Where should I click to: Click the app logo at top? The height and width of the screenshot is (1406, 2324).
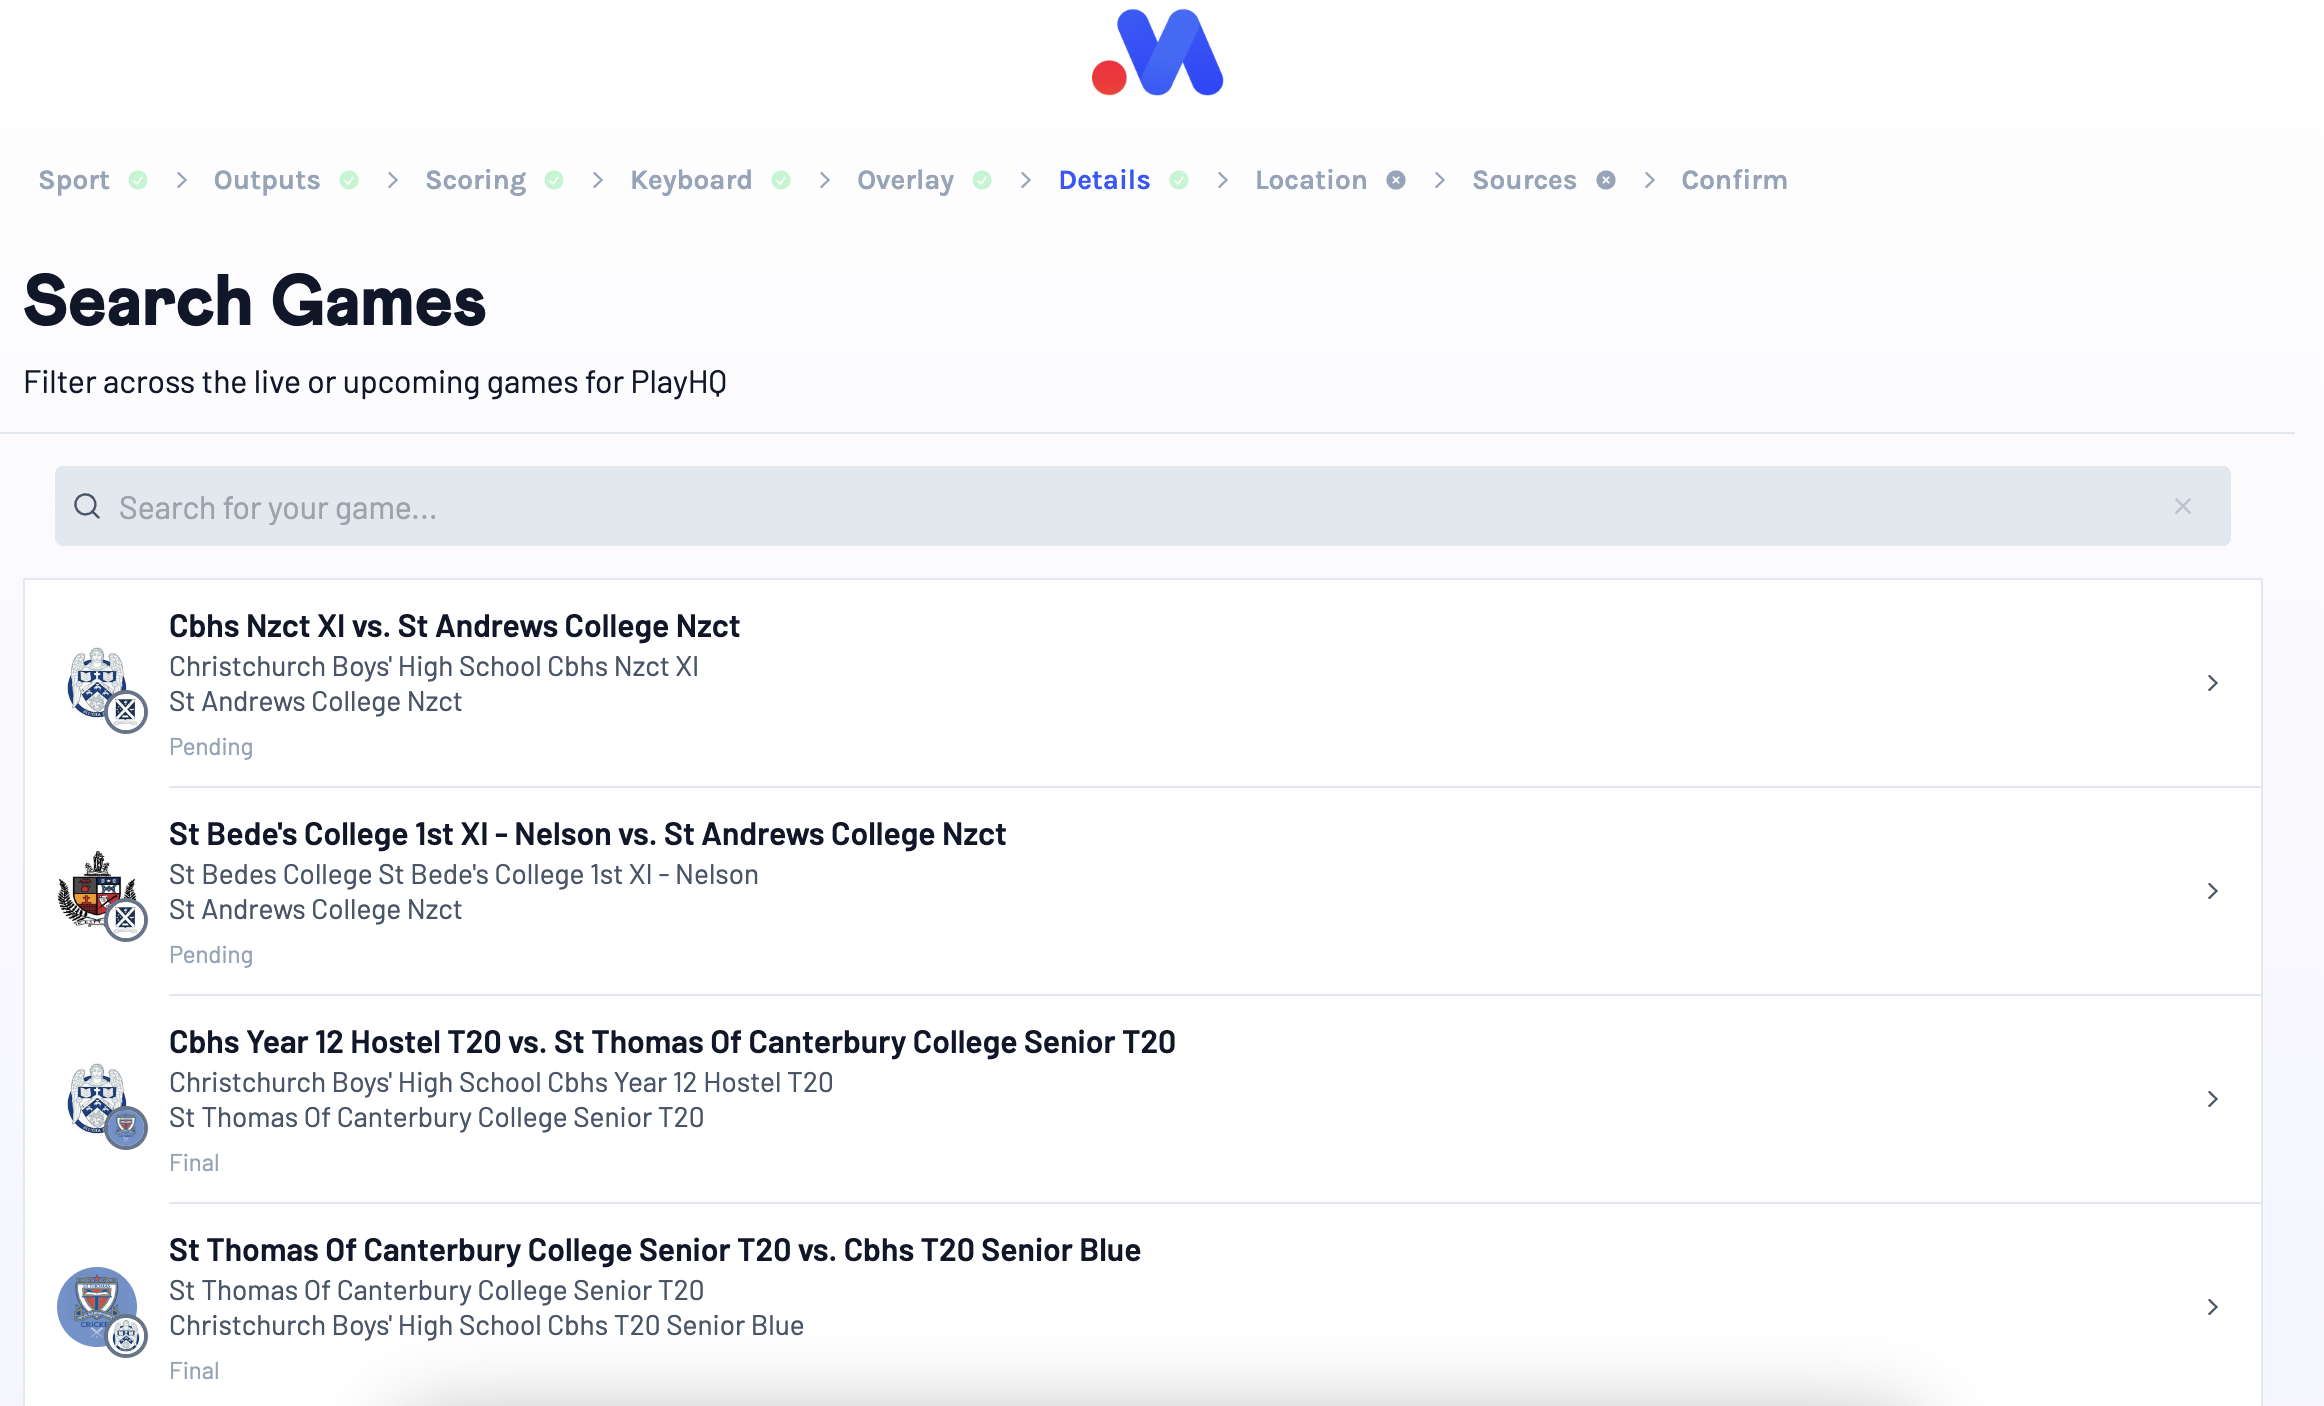click(x=1157, y=52)
